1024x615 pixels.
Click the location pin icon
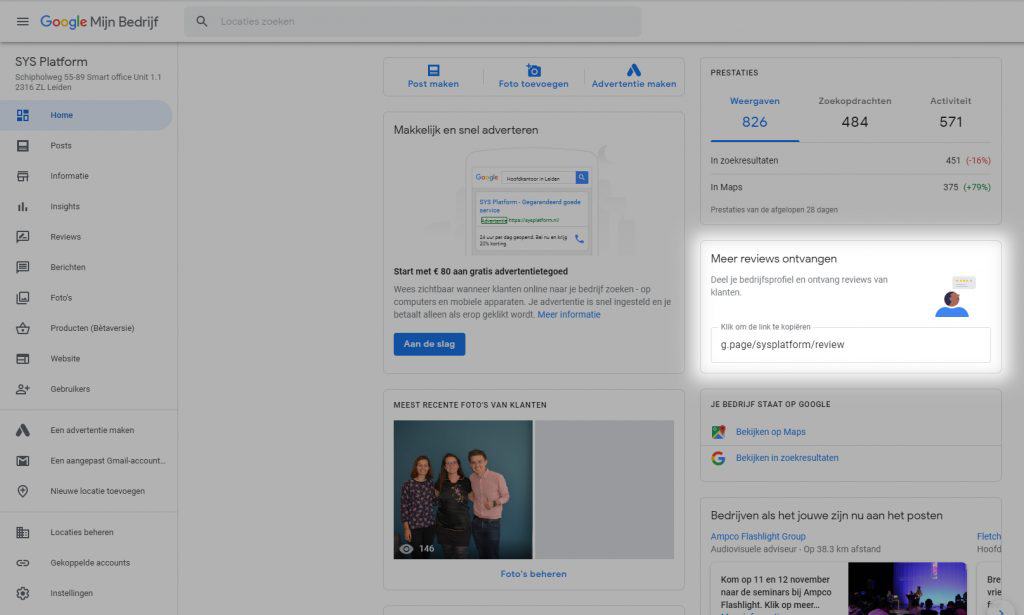23,491
